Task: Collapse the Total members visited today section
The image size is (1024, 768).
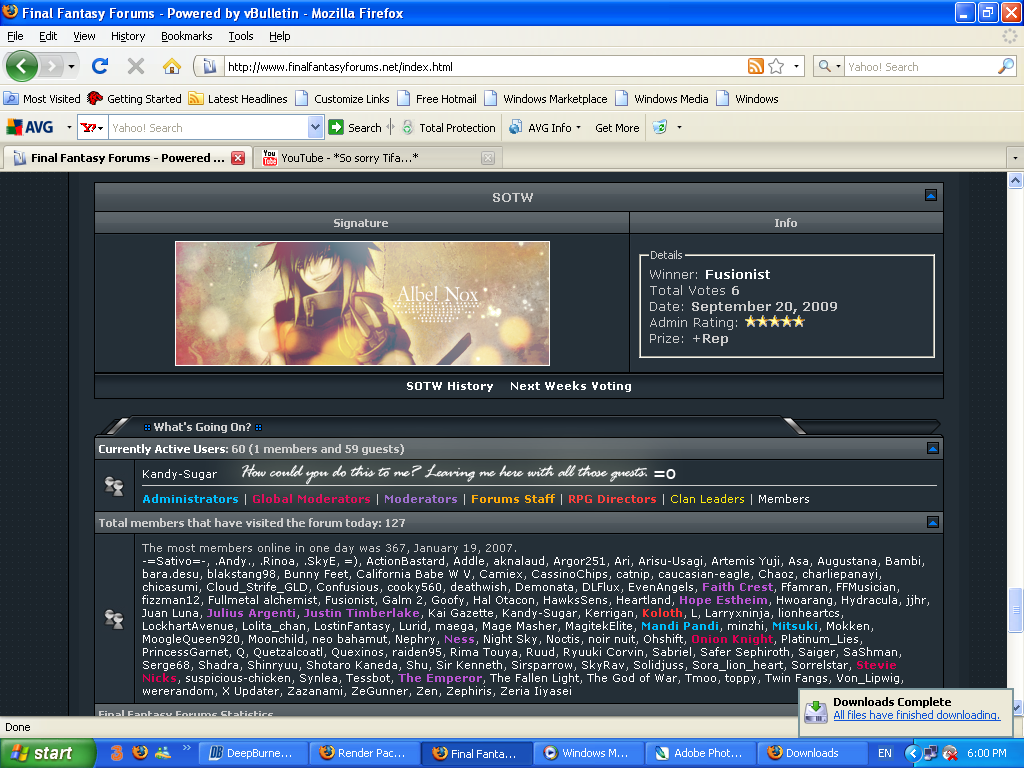Action: coord(933,522)
